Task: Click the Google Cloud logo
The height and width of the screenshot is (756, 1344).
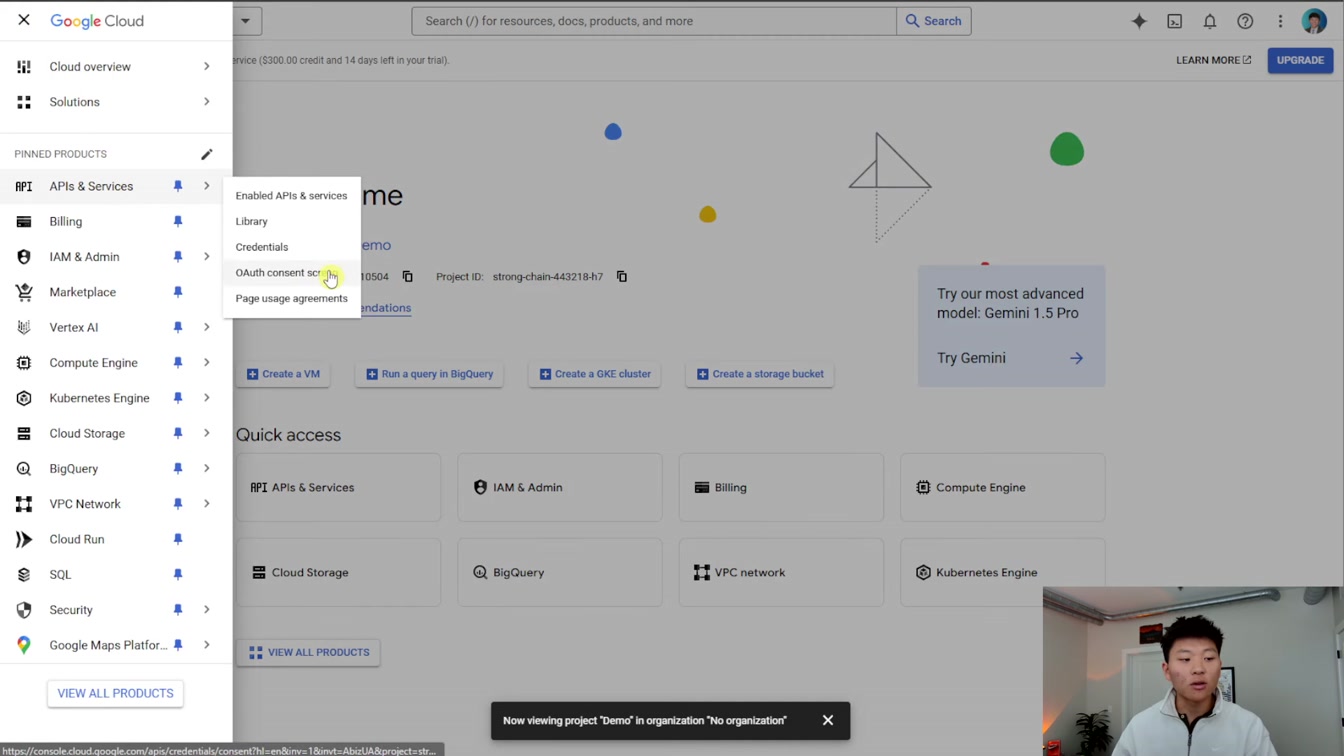Action: 97,21
